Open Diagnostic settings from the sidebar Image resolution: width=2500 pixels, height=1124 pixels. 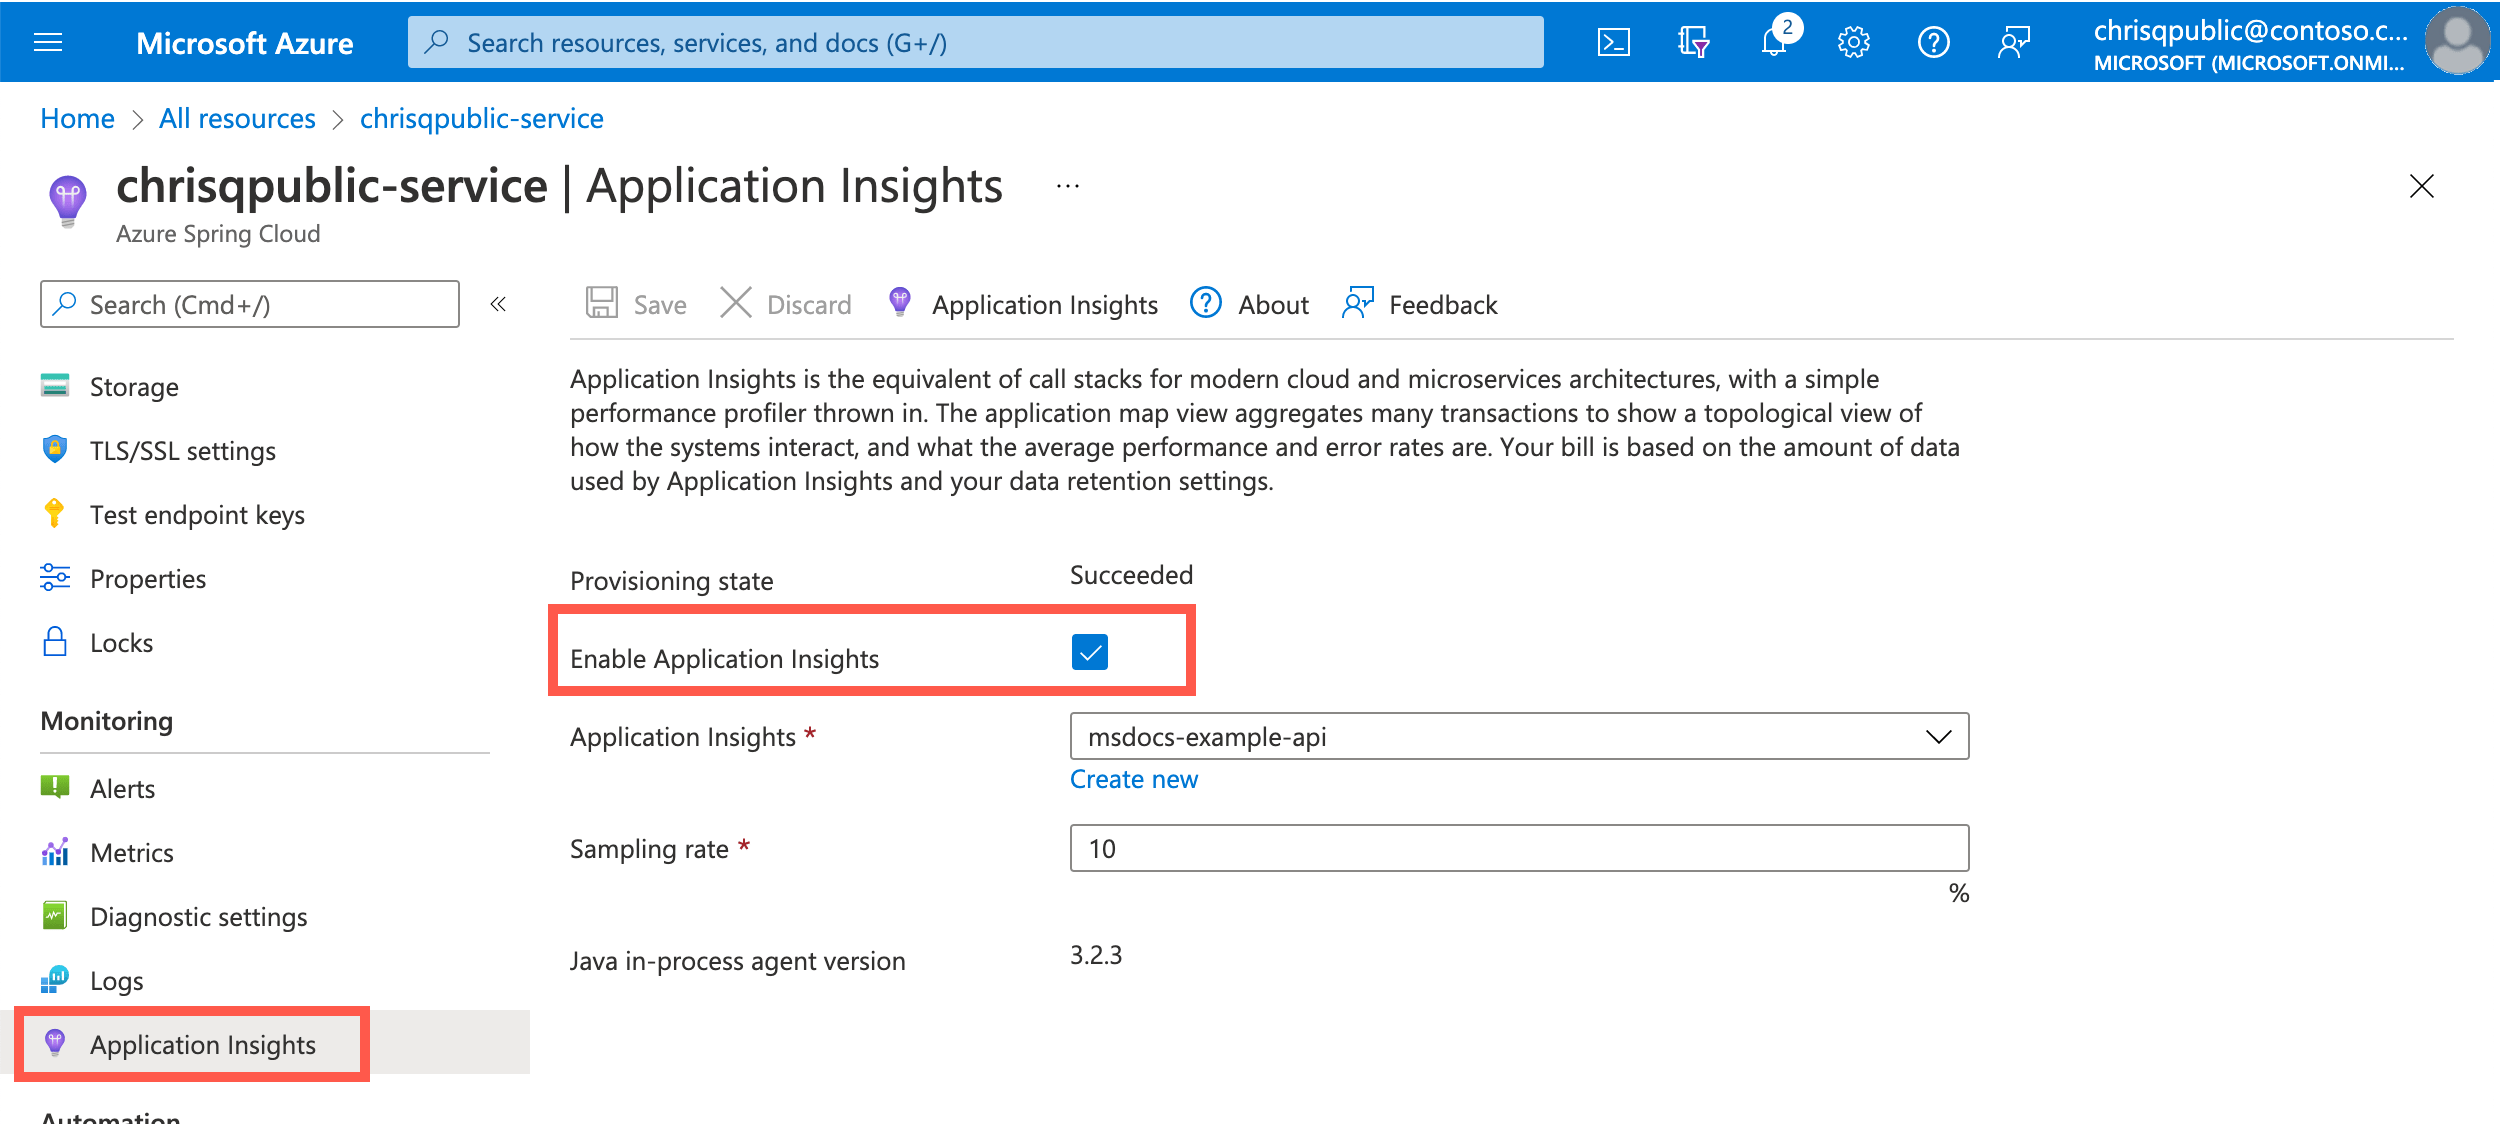click(198, 916)
